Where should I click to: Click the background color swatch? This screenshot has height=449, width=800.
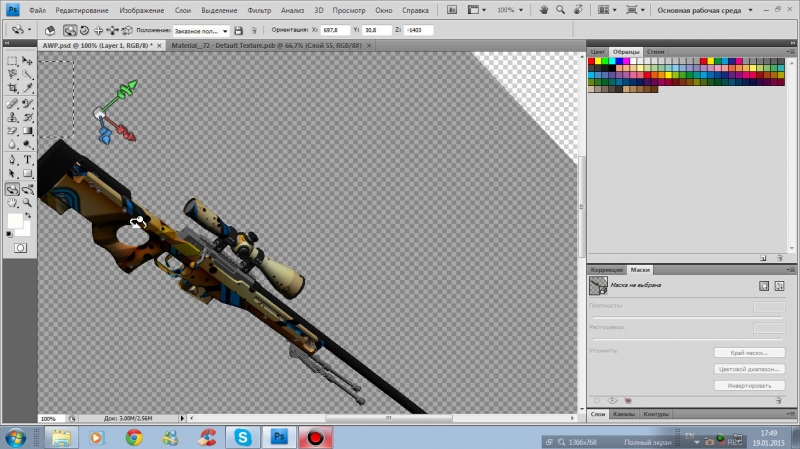coord(25,231)
